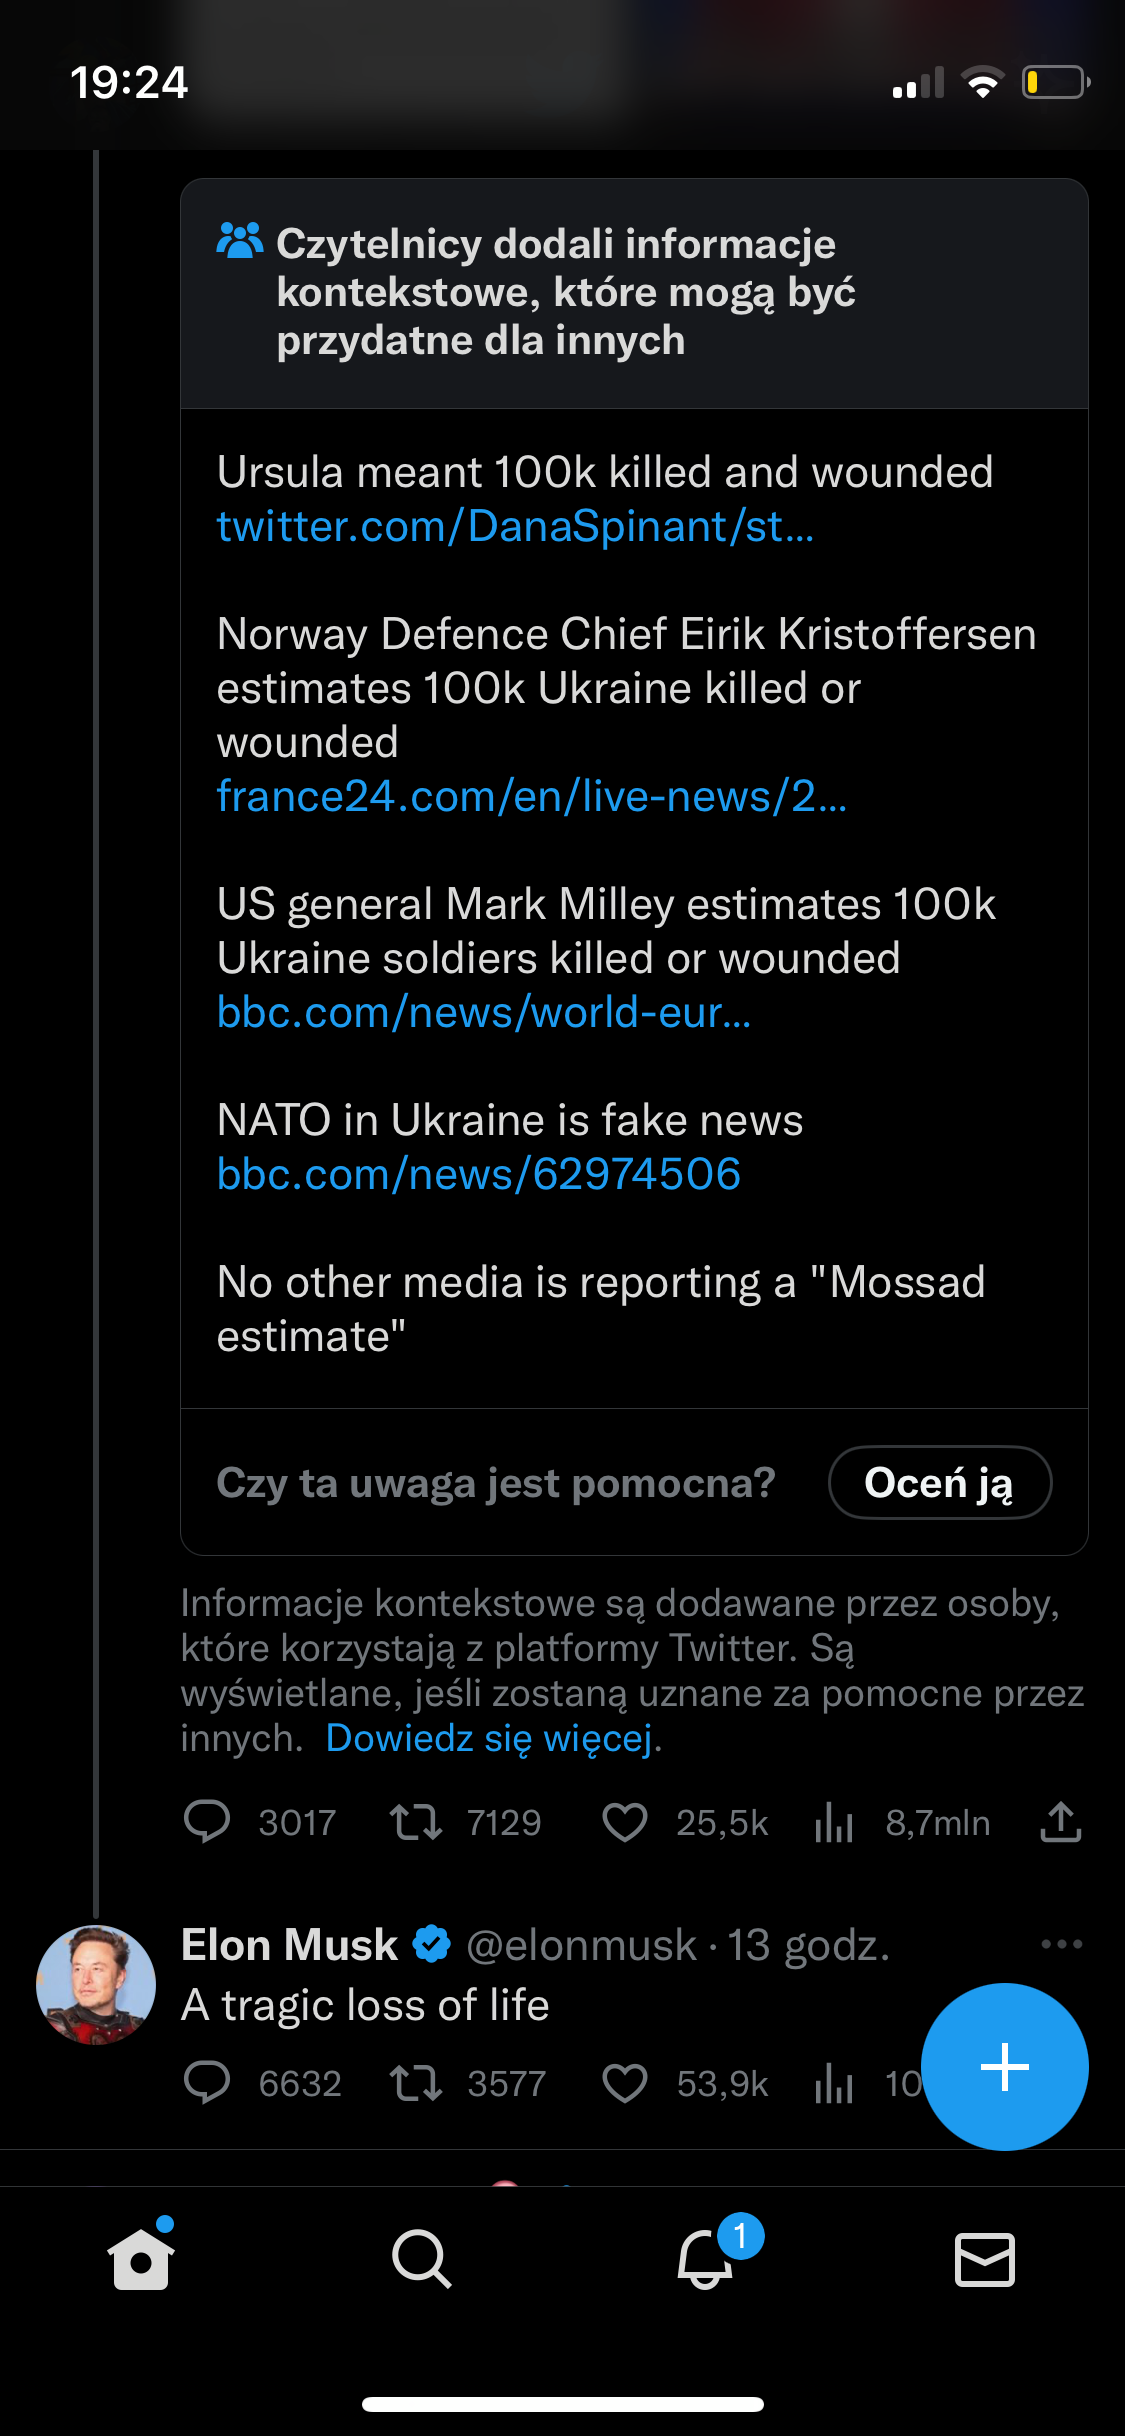Share the tweet via share icon
Screen dimensions: 1125x2436
(1060, 1822)
